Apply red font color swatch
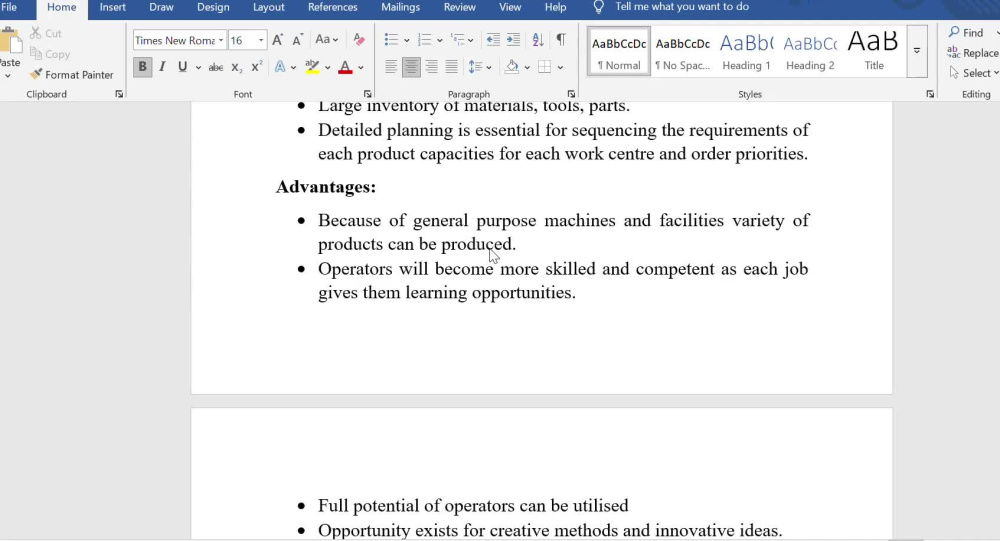 click(345, 67)
